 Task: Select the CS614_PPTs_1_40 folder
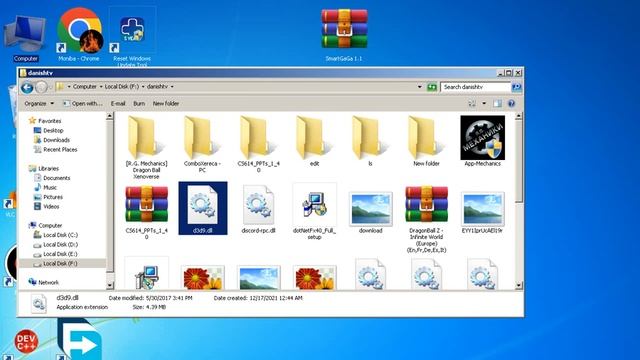pyautogui.click(x=258, y=144)
